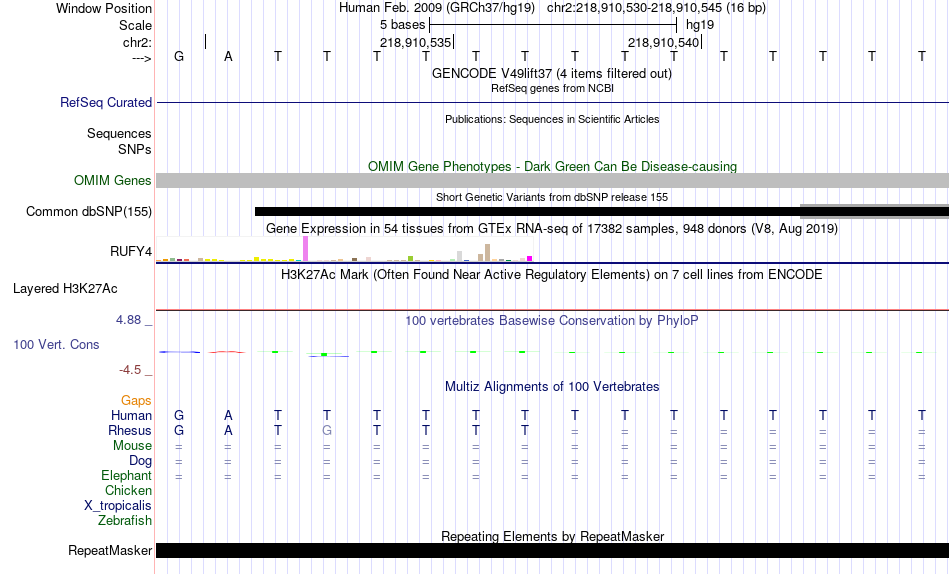Click the hg19 label beside the scale bar
This screenshot has height=574, width=950.
(x=700, y=25)
